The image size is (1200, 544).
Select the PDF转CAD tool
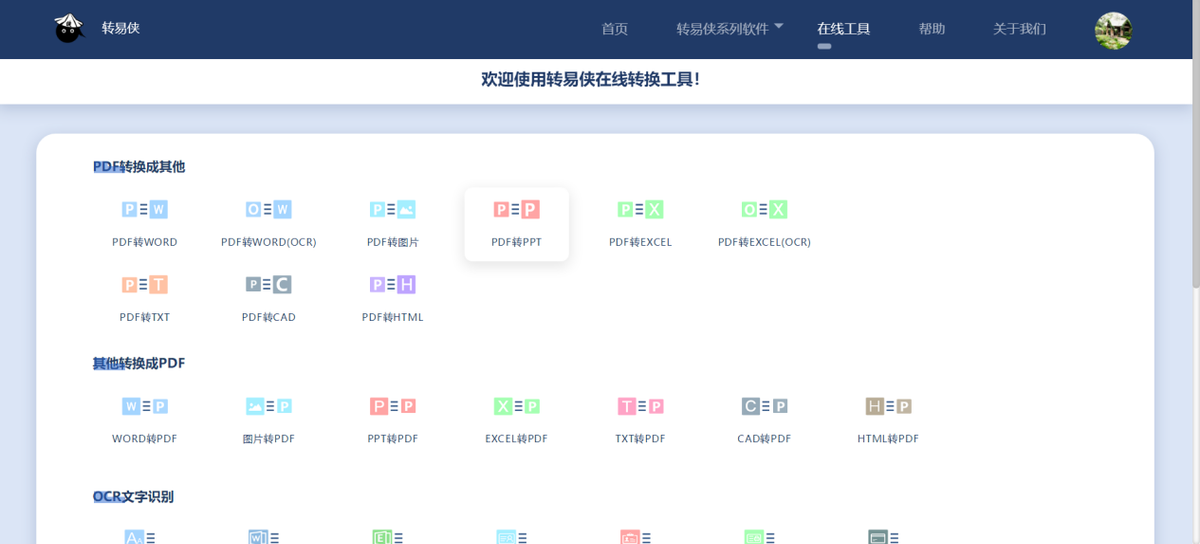pos(269,299)
